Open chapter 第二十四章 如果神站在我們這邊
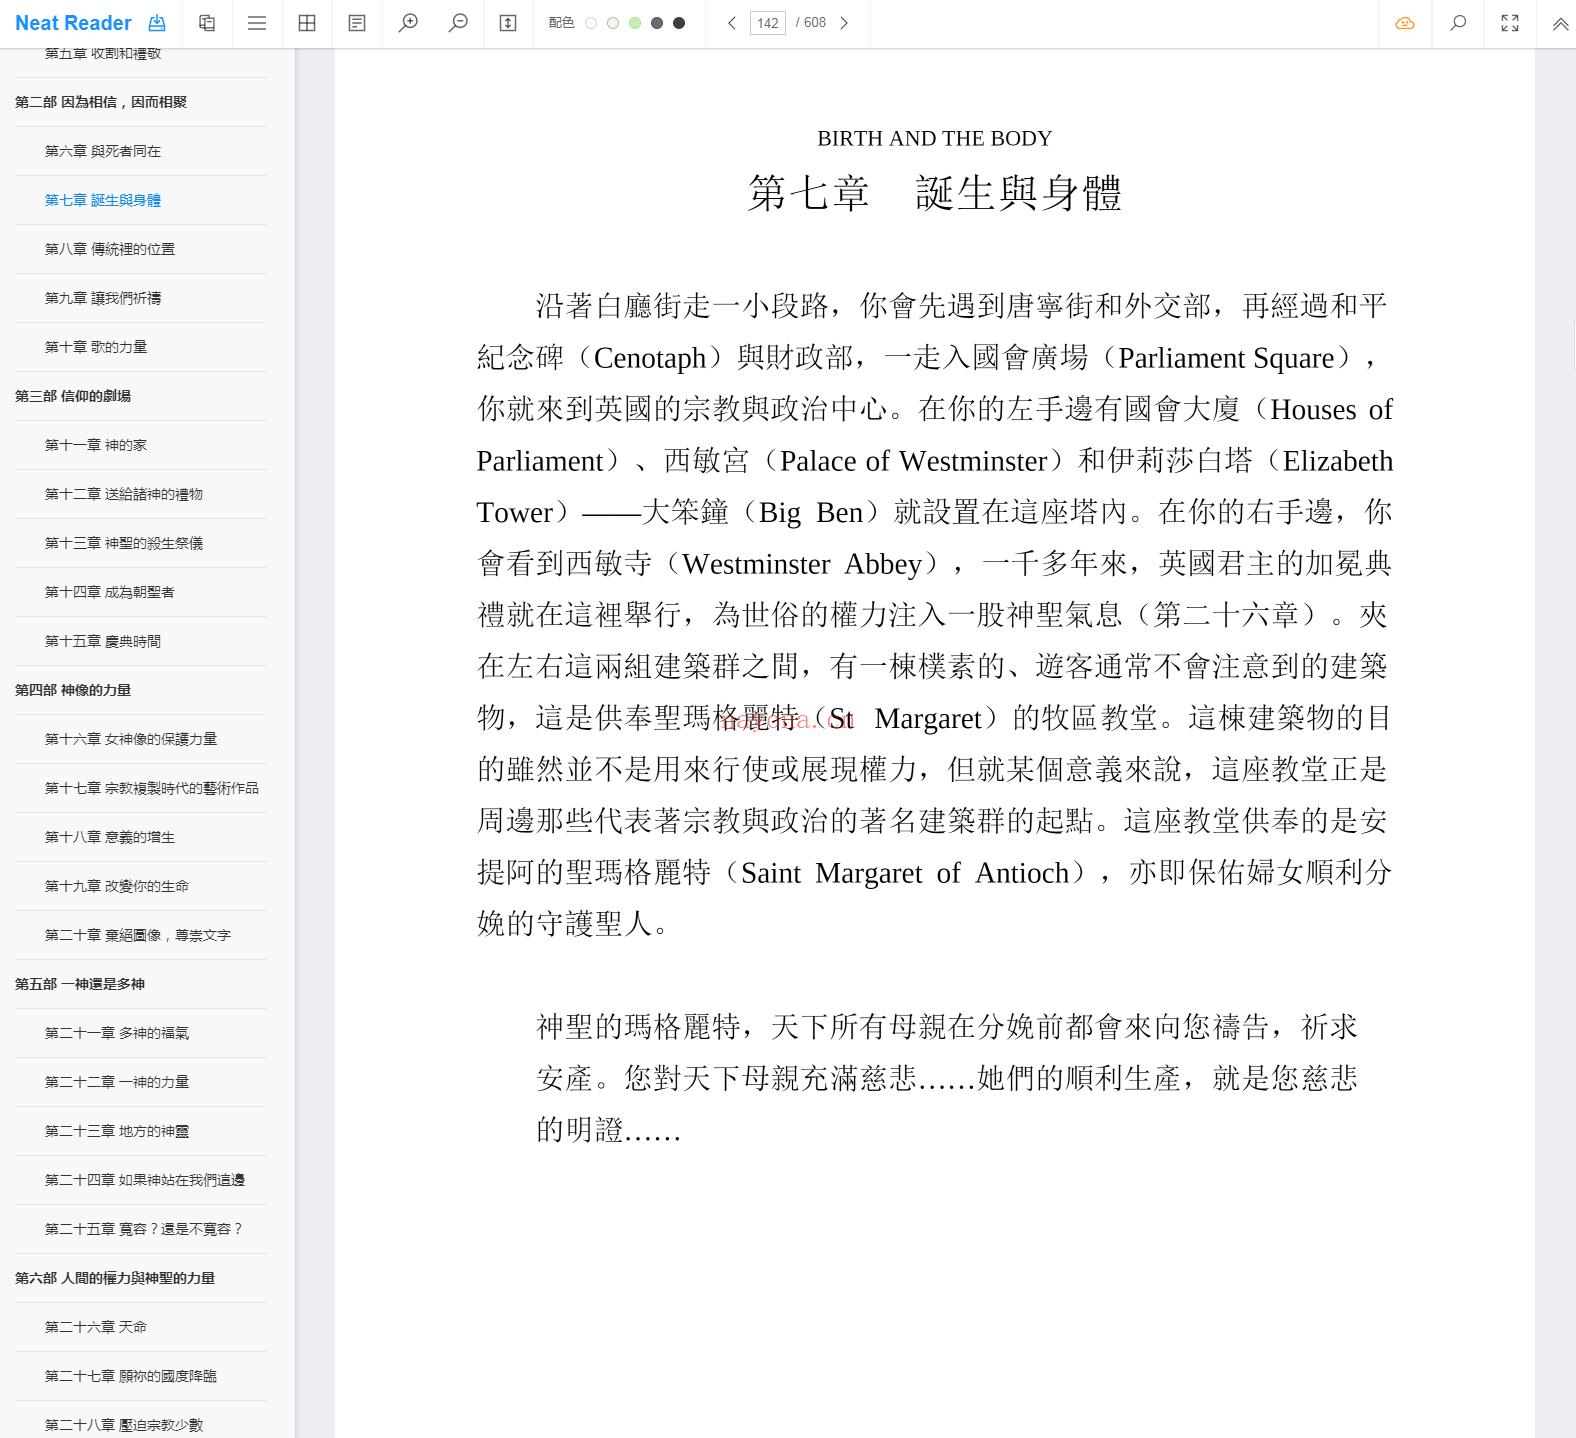 pos(145,1180)
